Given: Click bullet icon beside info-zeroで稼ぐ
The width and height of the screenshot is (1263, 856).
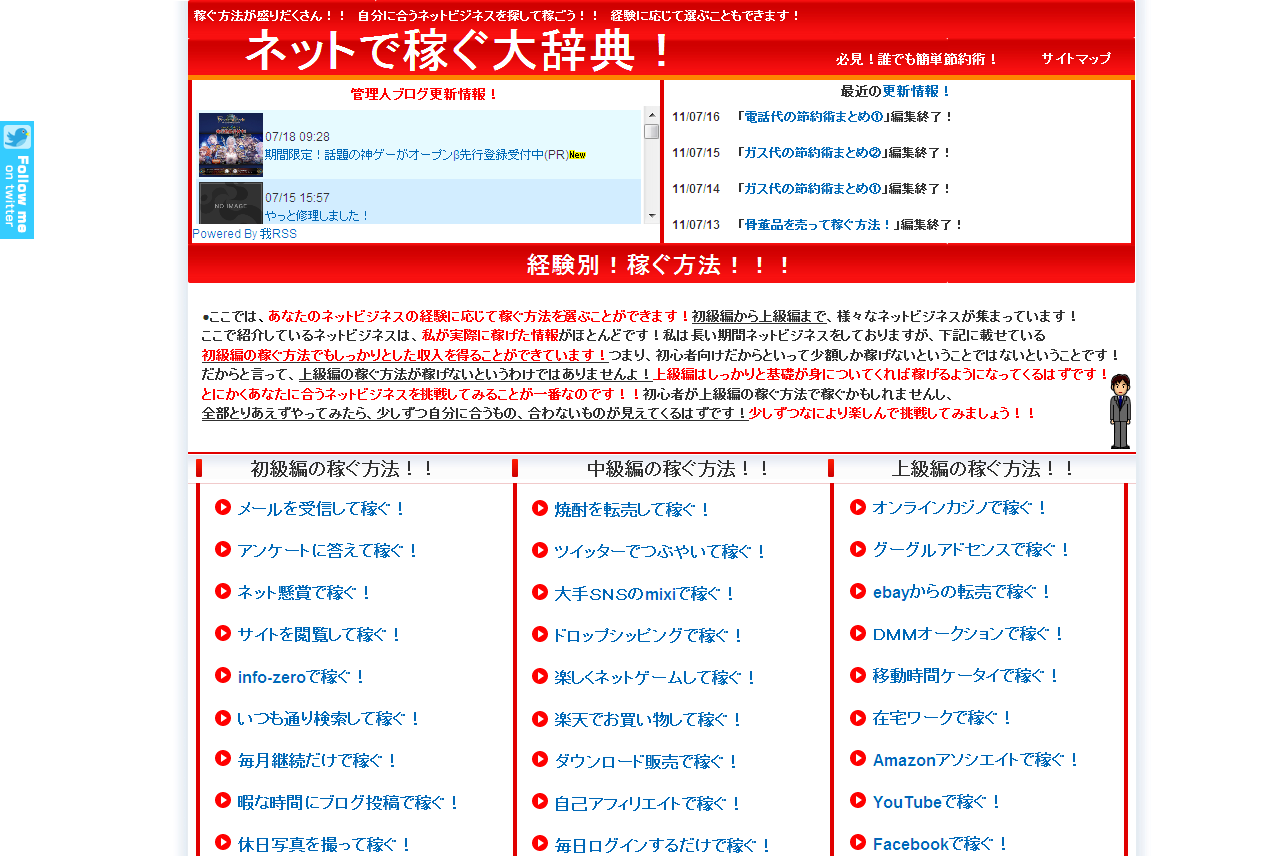Looking at the screenshot, I should [x=223, y=675].
